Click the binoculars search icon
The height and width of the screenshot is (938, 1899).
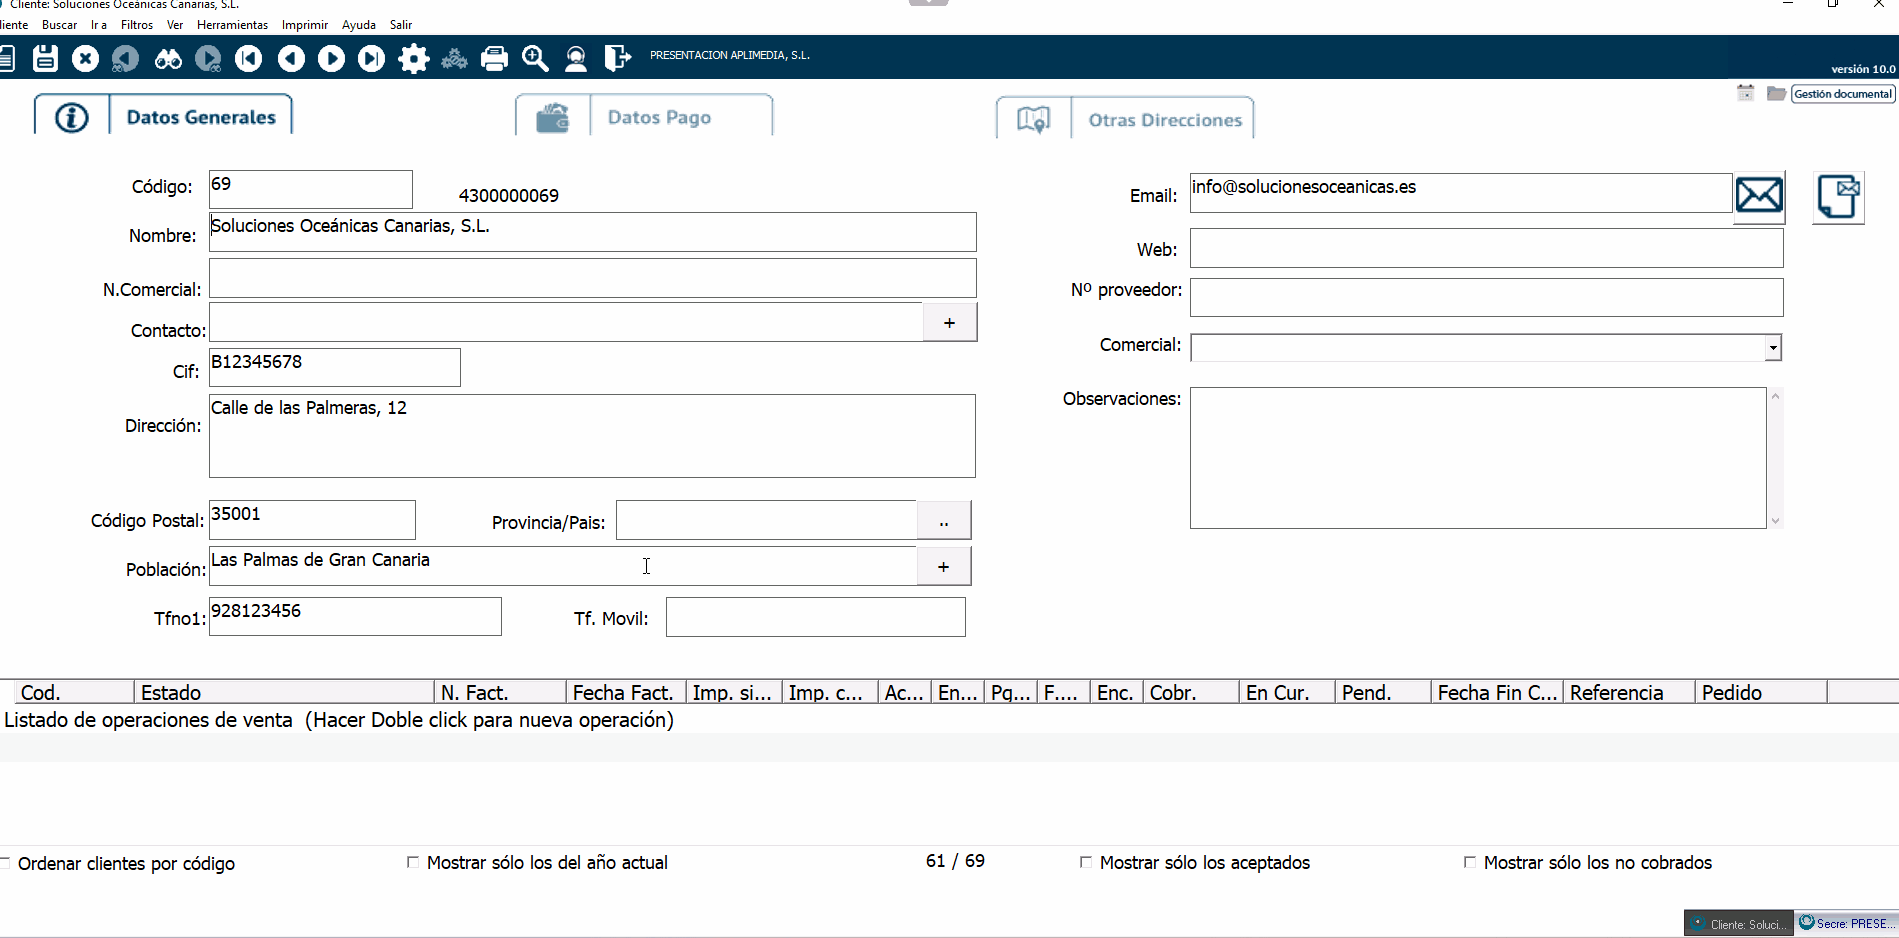168,59
